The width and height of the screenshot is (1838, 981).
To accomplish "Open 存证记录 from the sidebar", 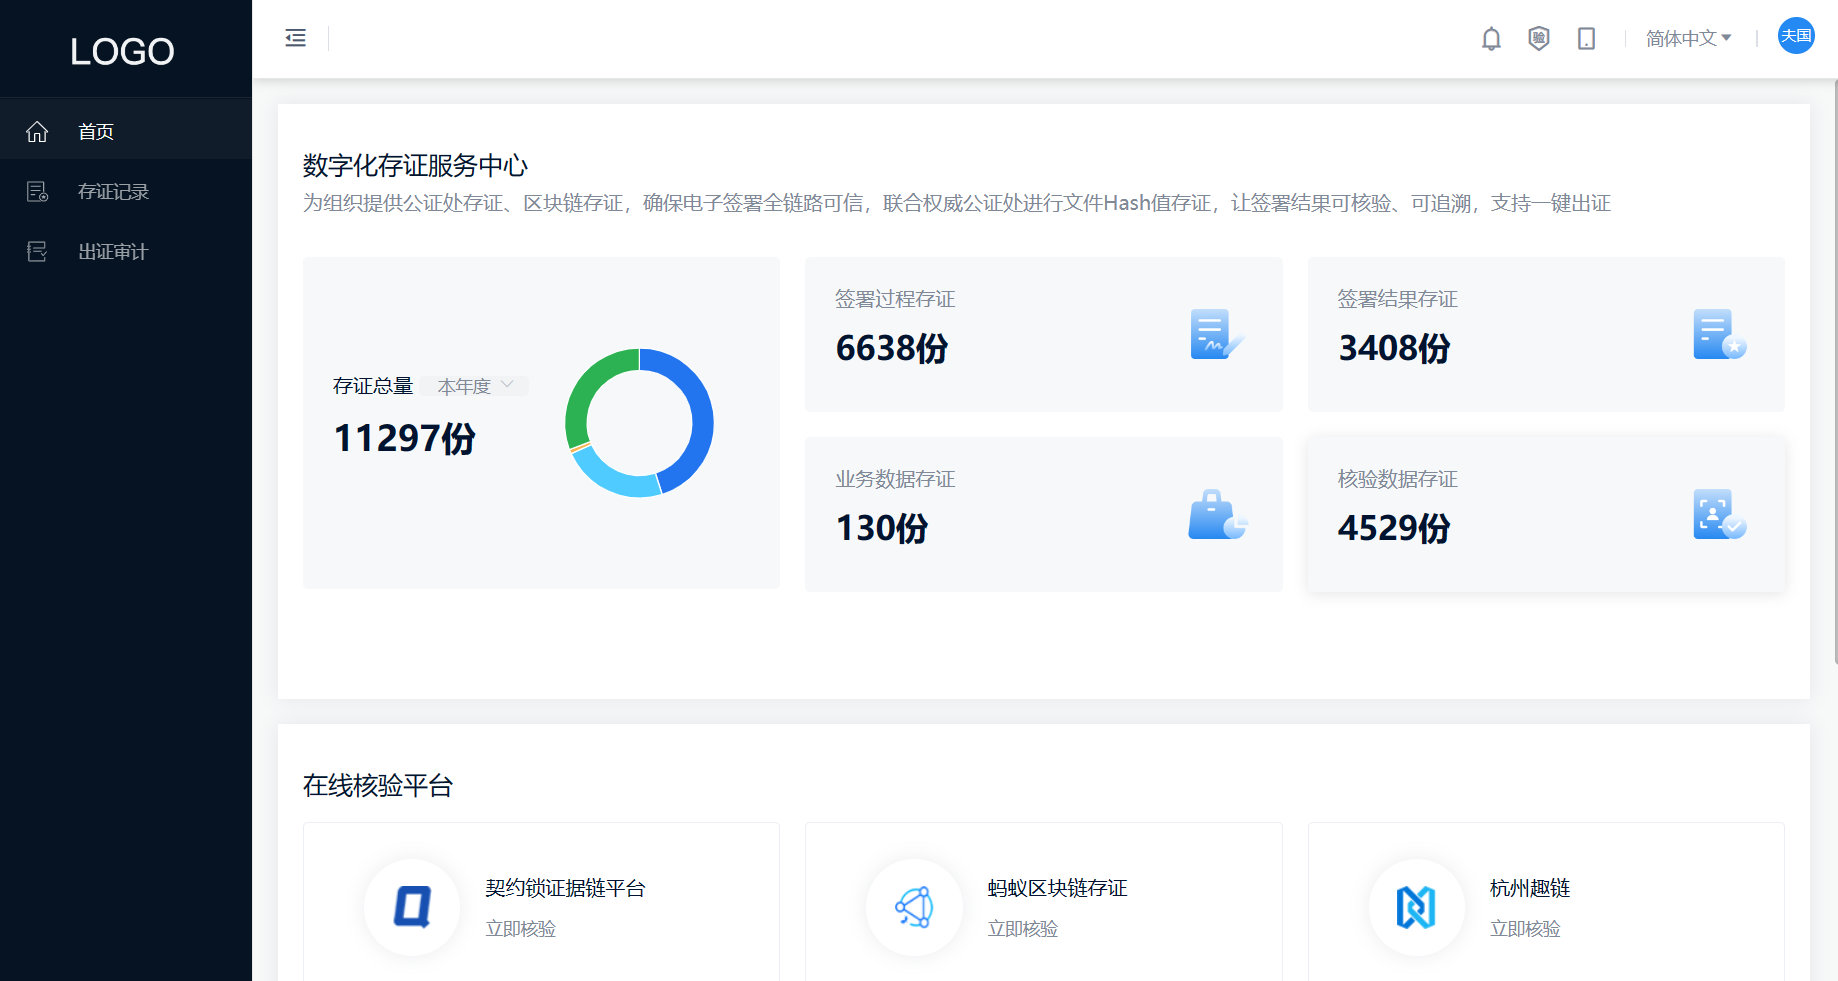I will click(x=113, y=191).
